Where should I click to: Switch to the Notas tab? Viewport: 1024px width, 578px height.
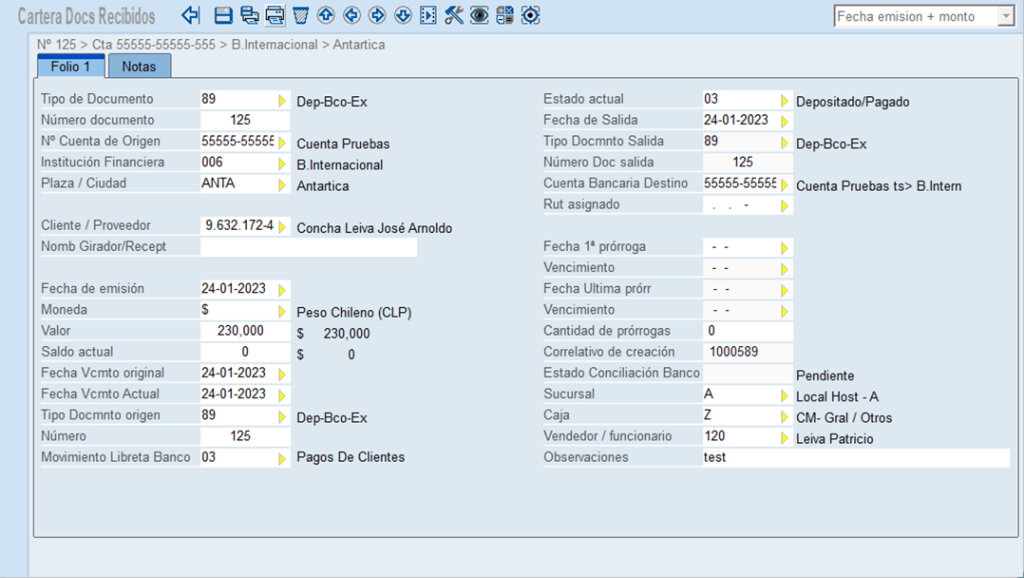[139, 66]
